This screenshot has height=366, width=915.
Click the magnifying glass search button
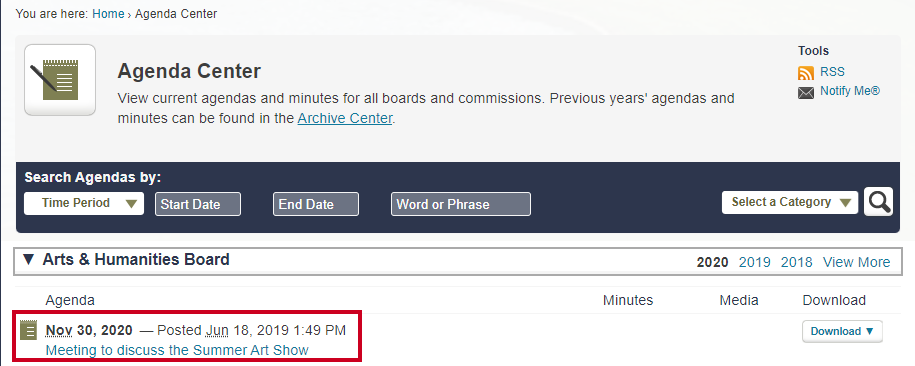878,202
